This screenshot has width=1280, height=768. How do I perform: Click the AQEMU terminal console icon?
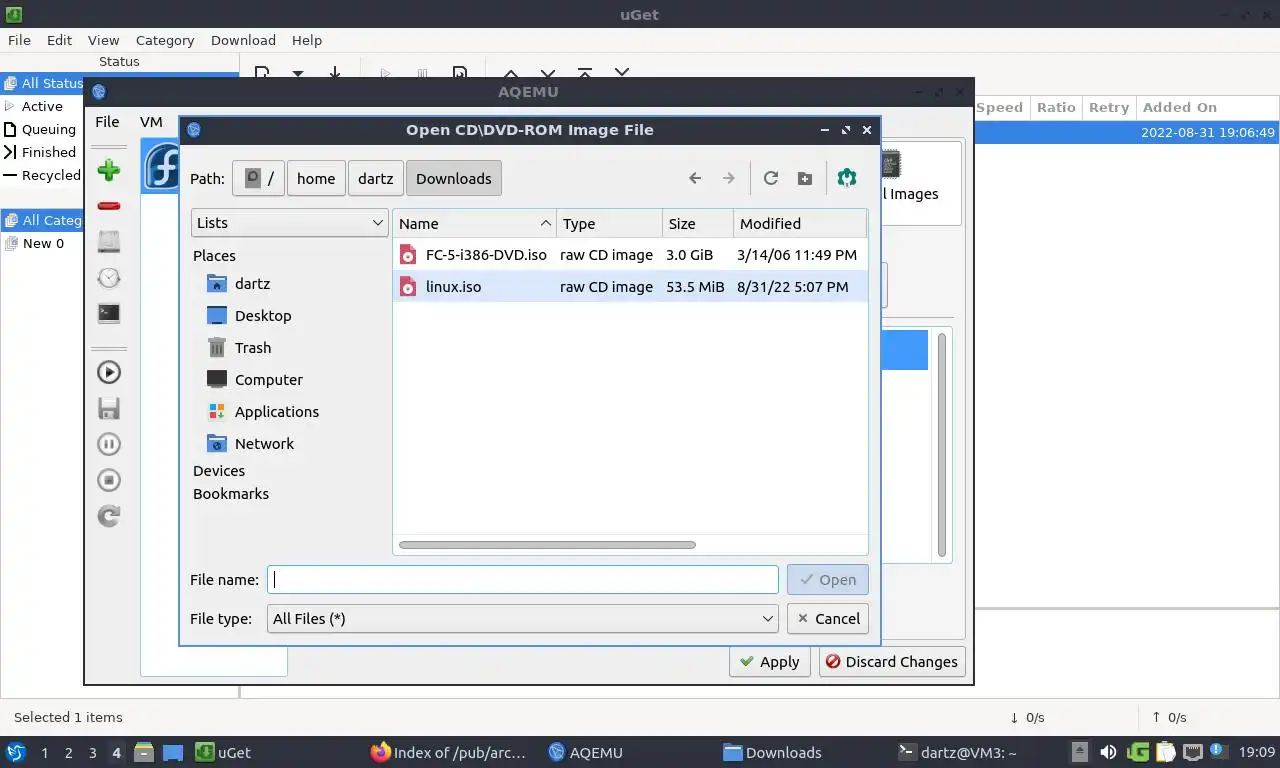click(109, 313)
